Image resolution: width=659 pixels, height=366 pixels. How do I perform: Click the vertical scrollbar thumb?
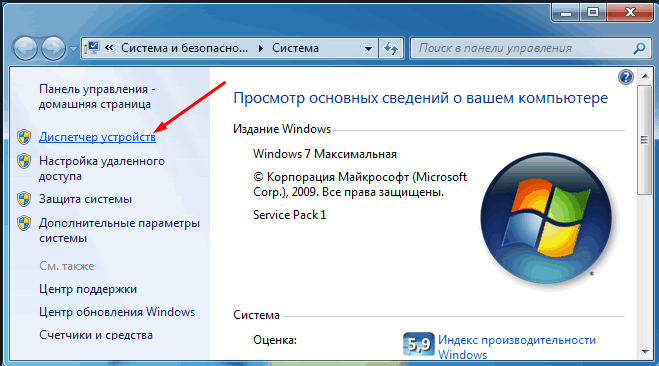(644, 140)
